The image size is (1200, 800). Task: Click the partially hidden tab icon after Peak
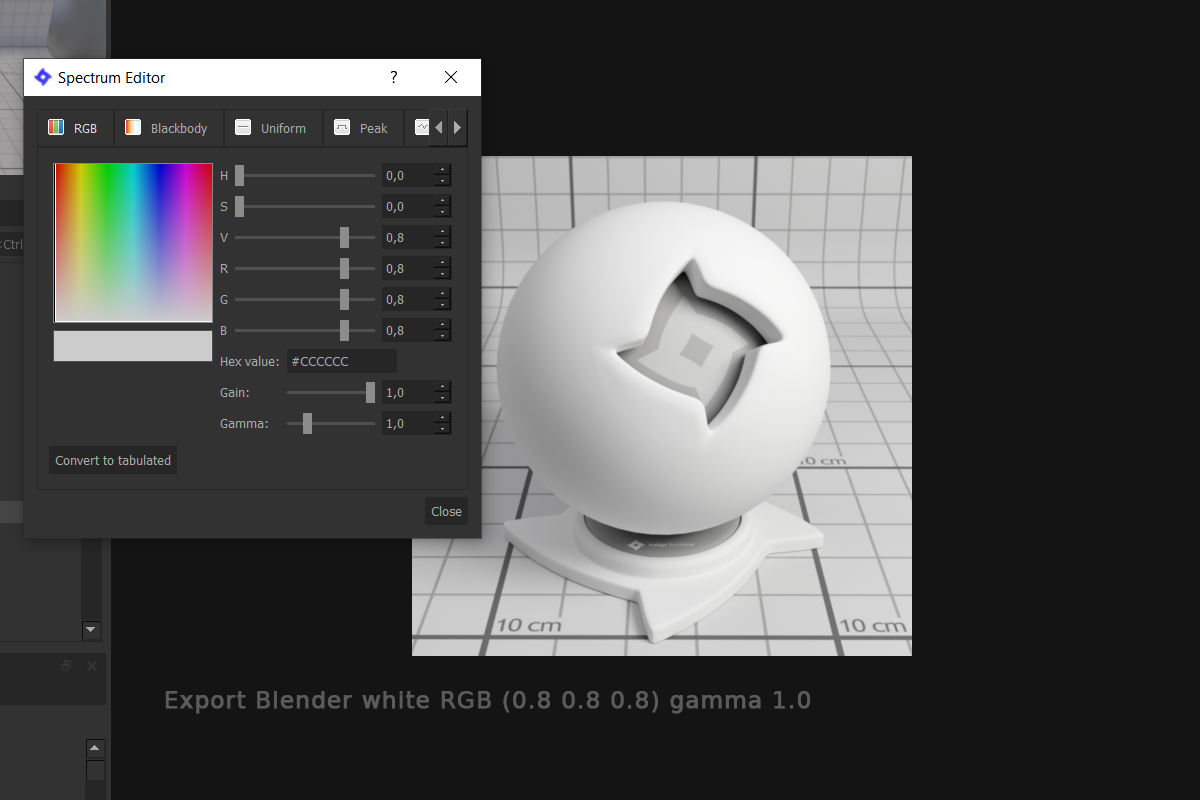point(421,128)
